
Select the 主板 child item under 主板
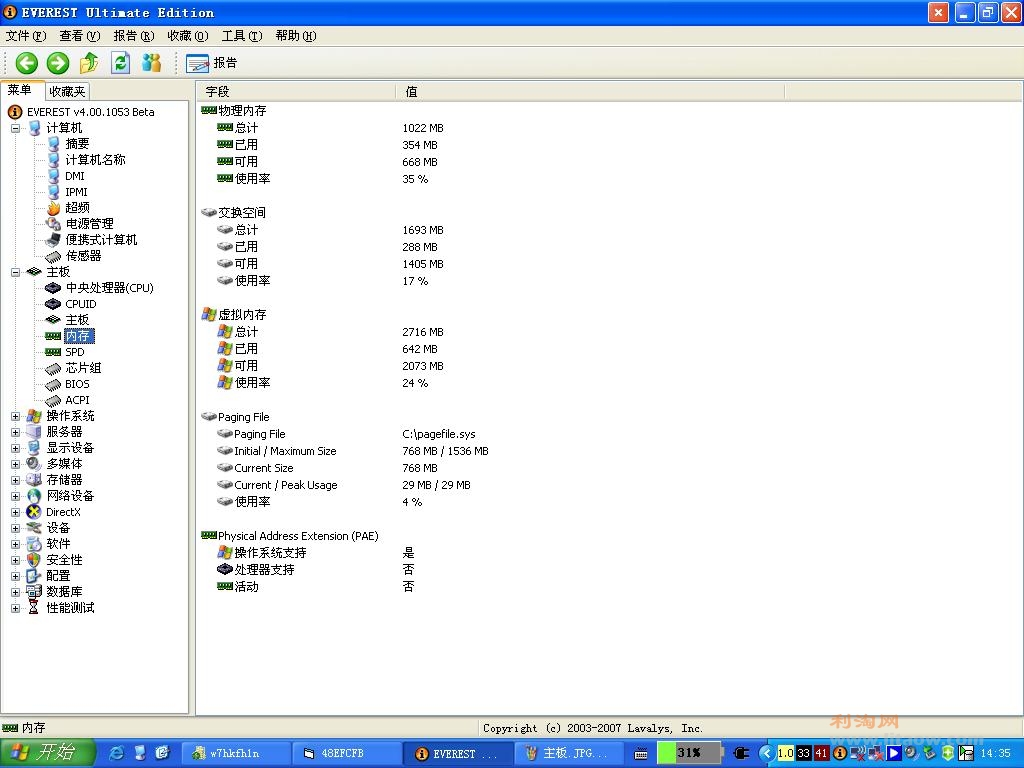tap(77, 320)
